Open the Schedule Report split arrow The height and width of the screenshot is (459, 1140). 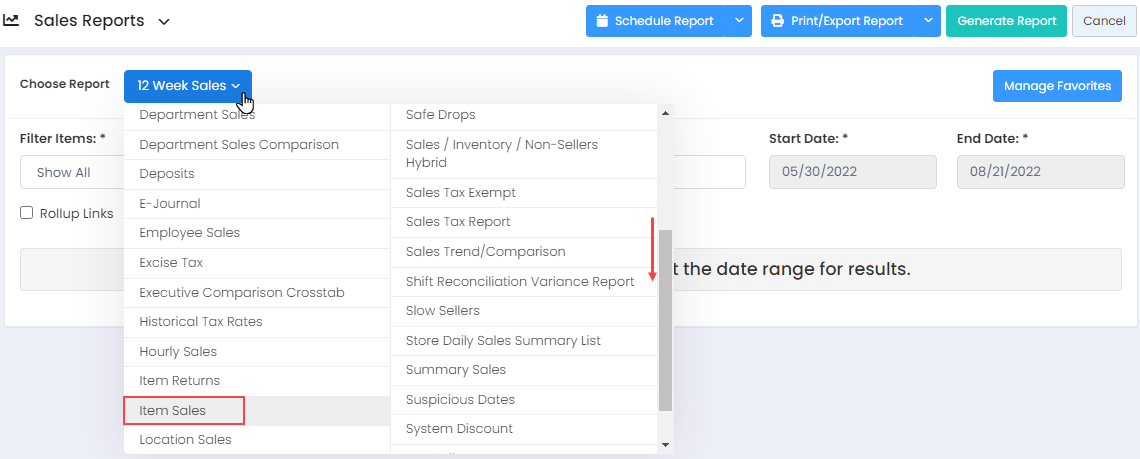[x=739, y=21]
